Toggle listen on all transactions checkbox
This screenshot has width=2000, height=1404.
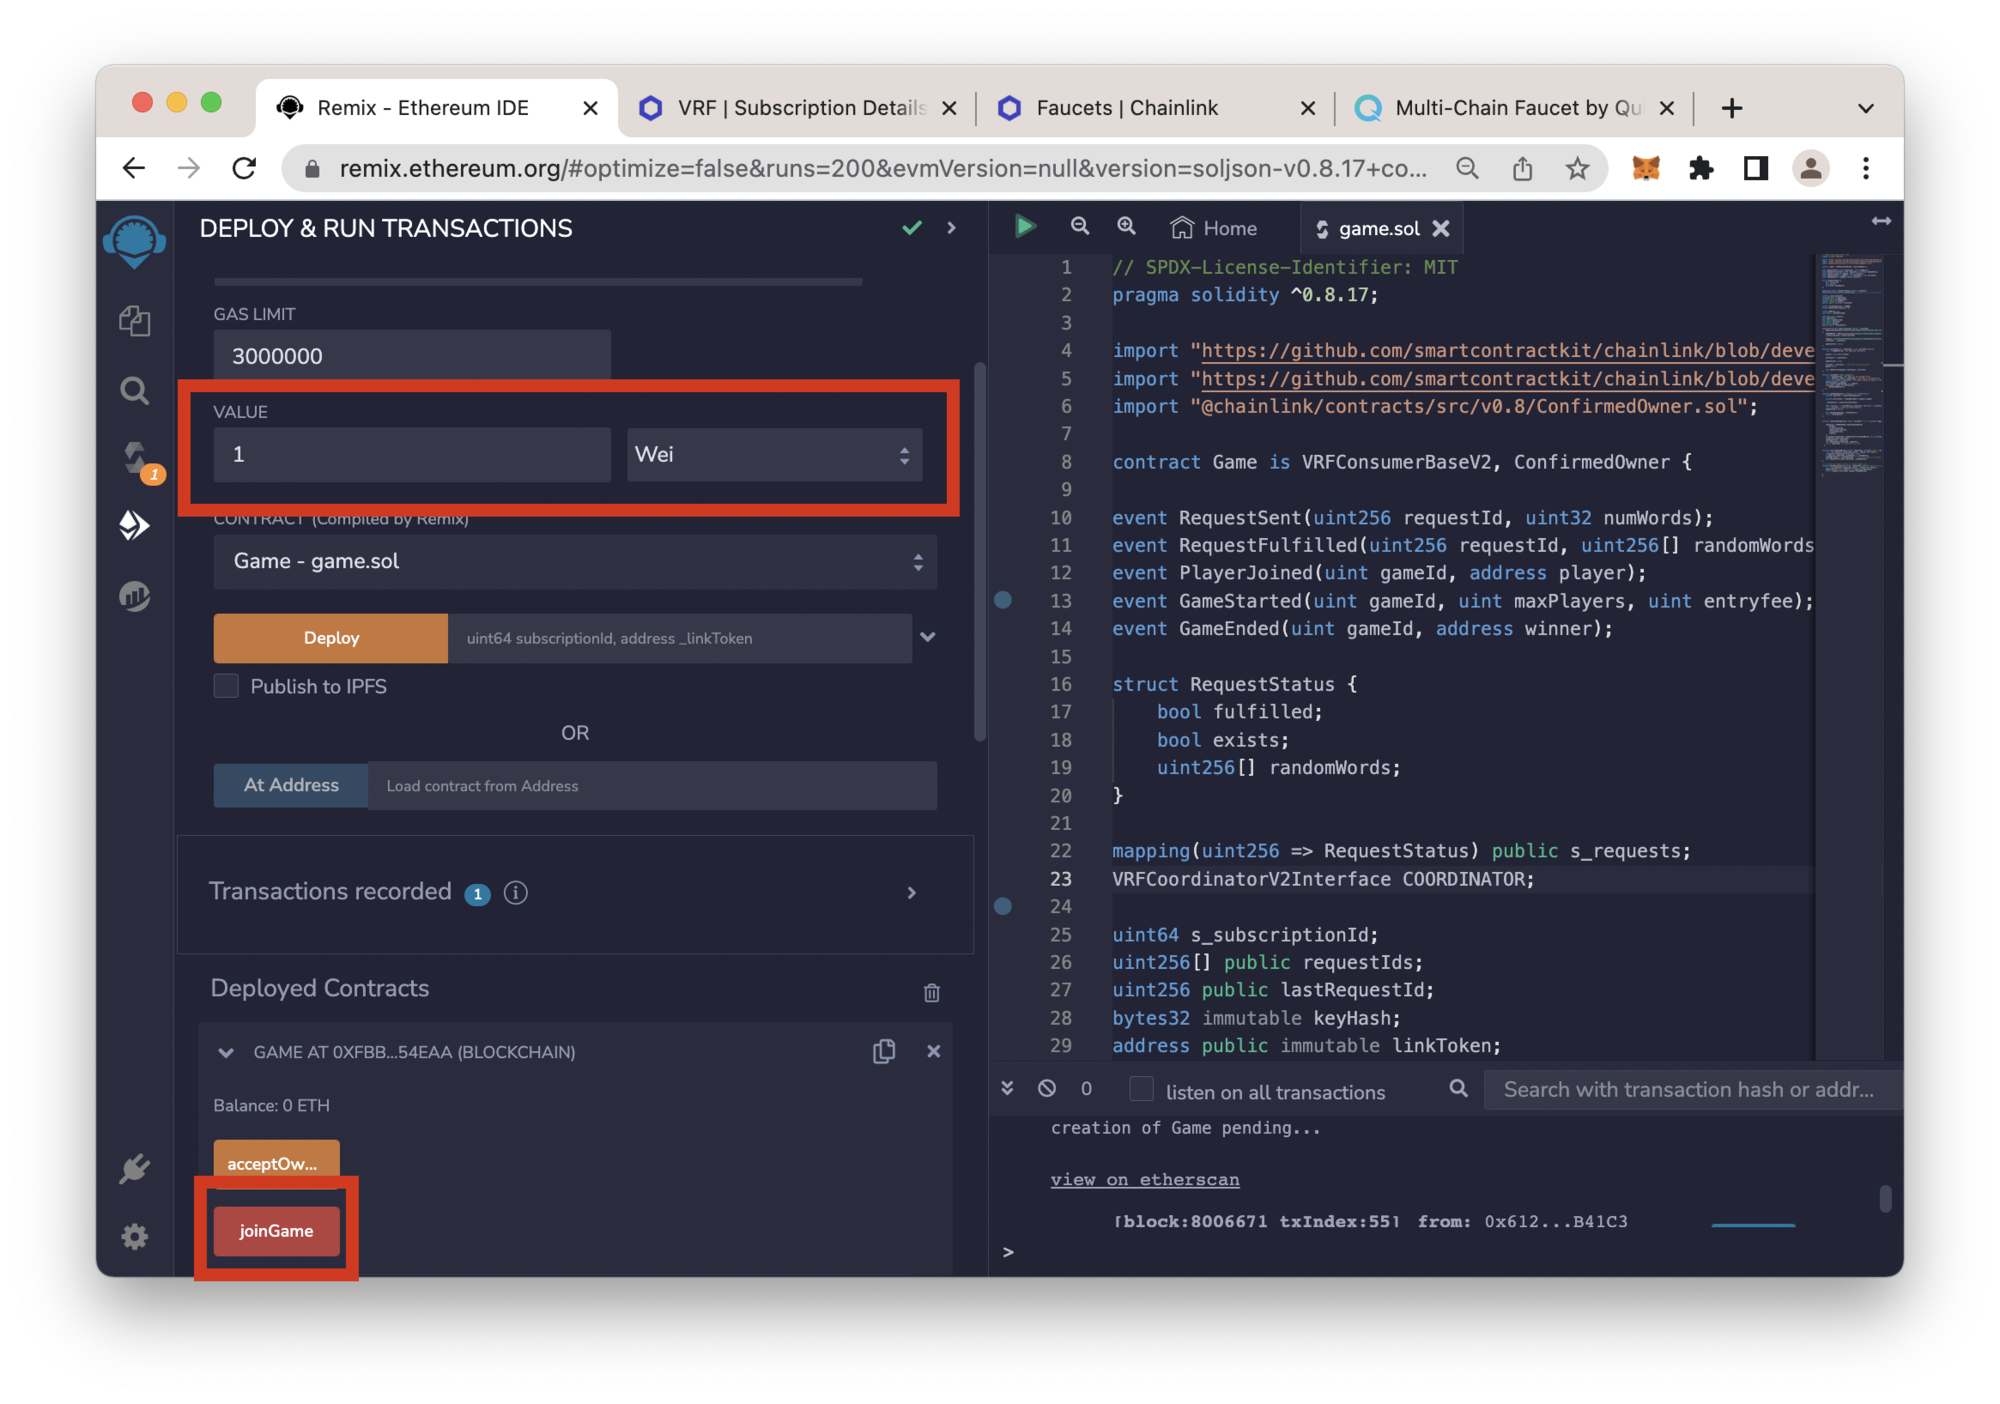1141,1089
